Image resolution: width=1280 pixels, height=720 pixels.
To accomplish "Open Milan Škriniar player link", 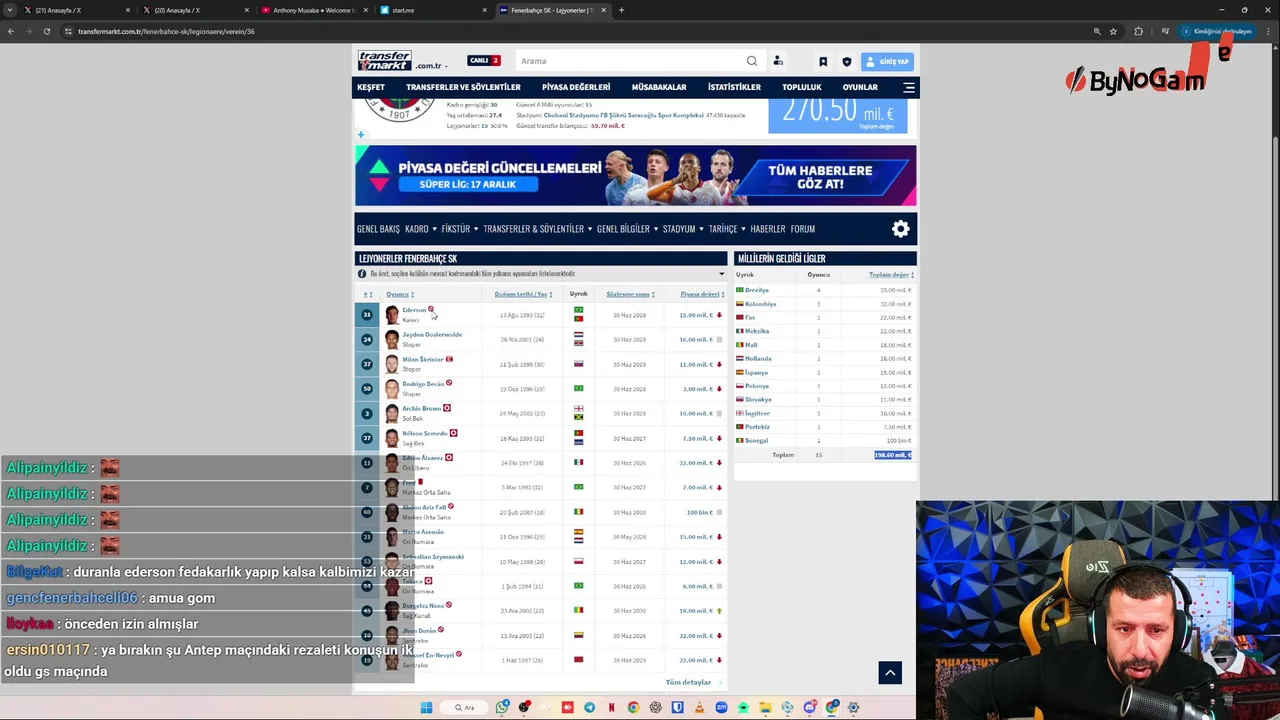I will click(422, 359).
